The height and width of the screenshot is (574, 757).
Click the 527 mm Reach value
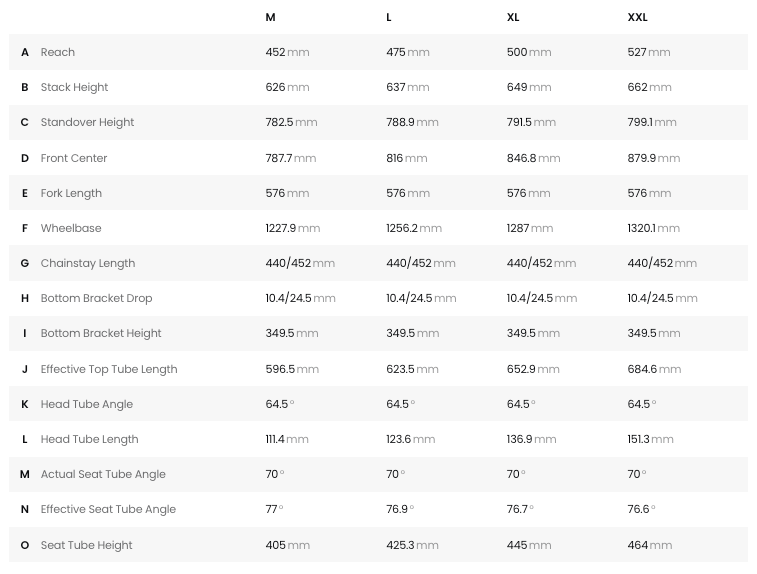click(x=648, y=52)
